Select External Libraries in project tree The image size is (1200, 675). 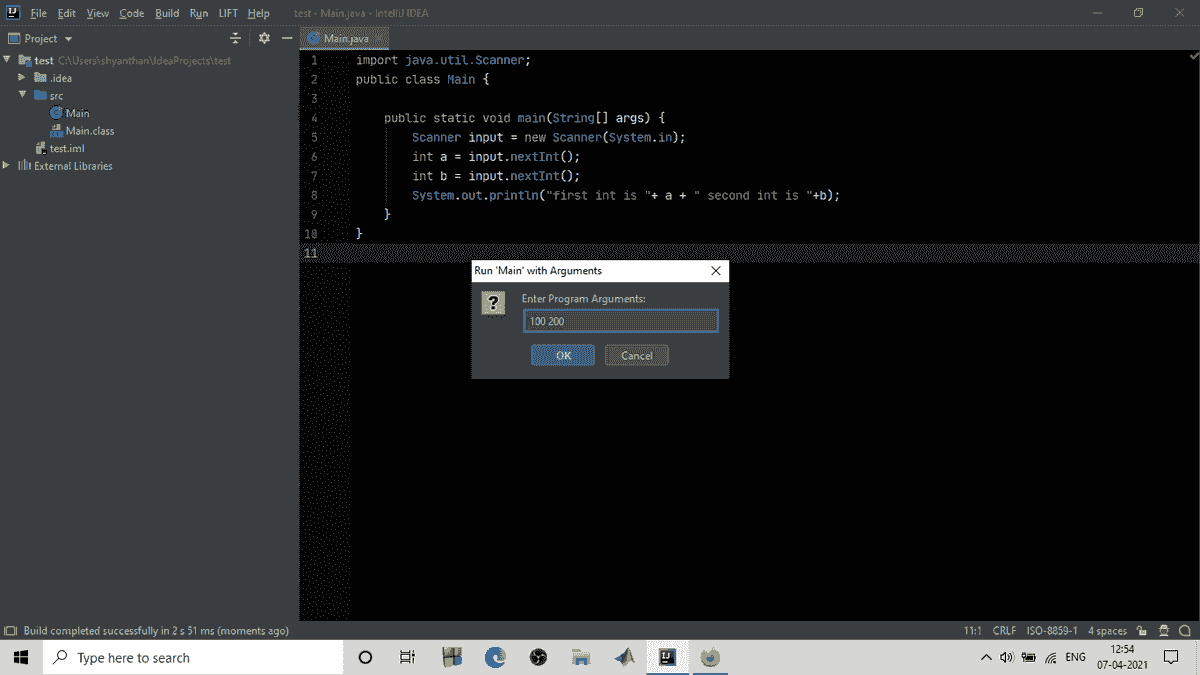click(x=65, y=165)
